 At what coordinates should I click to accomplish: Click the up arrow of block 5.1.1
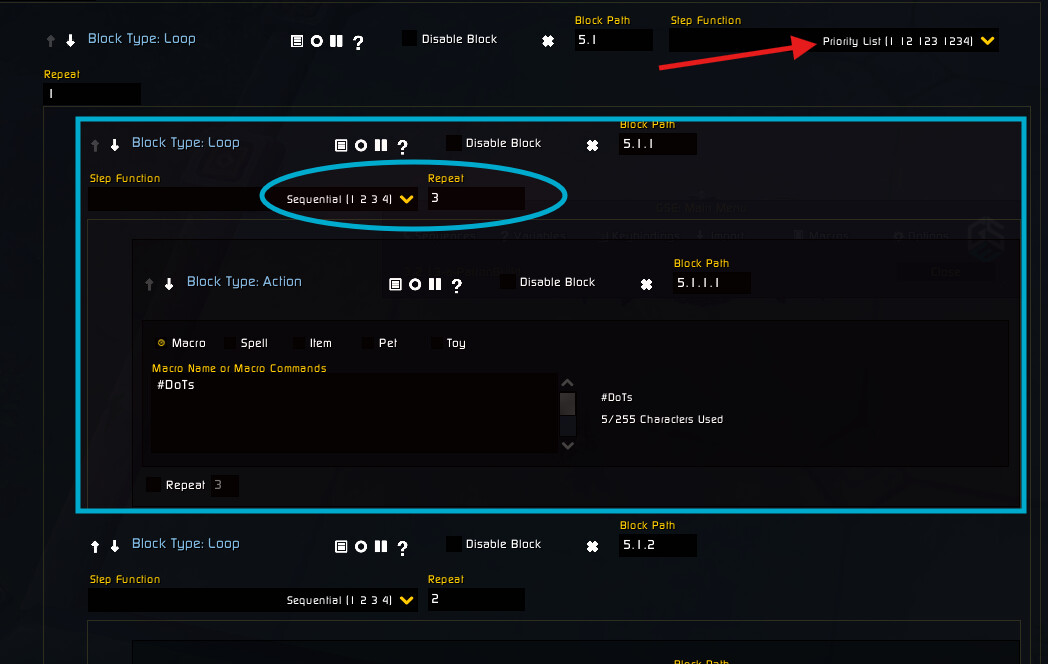(x=95, y=145)
